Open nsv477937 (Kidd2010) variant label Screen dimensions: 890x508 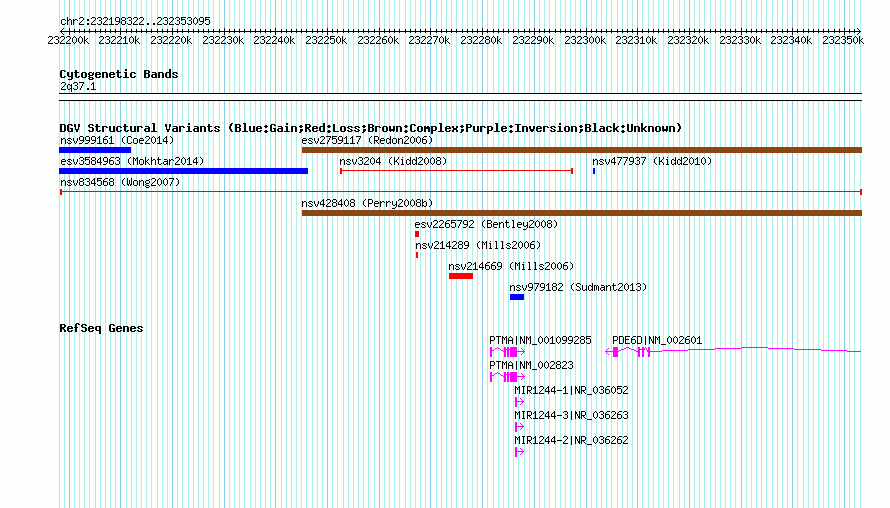(652, 161)
